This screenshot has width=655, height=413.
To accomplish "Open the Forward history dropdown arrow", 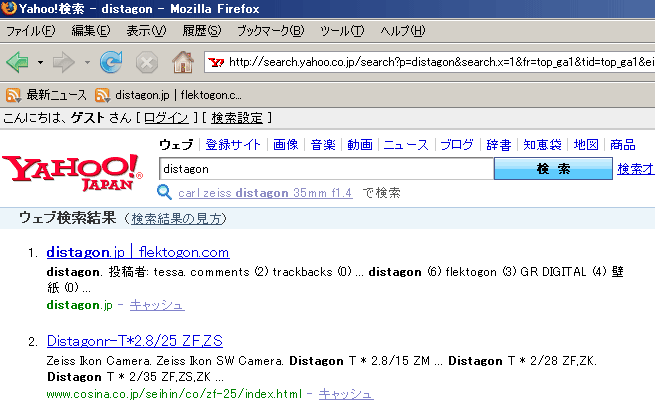I will coord(87,63).
